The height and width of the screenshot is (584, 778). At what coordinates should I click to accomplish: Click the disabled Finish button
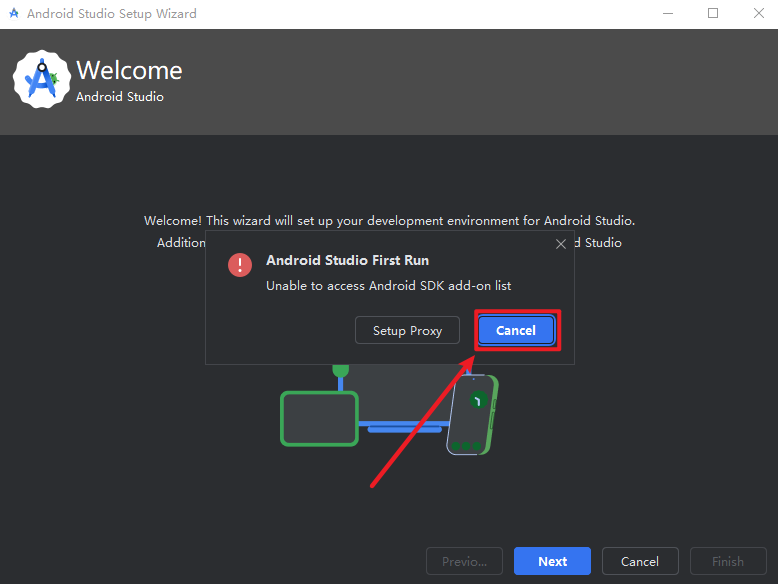point(727,561)
